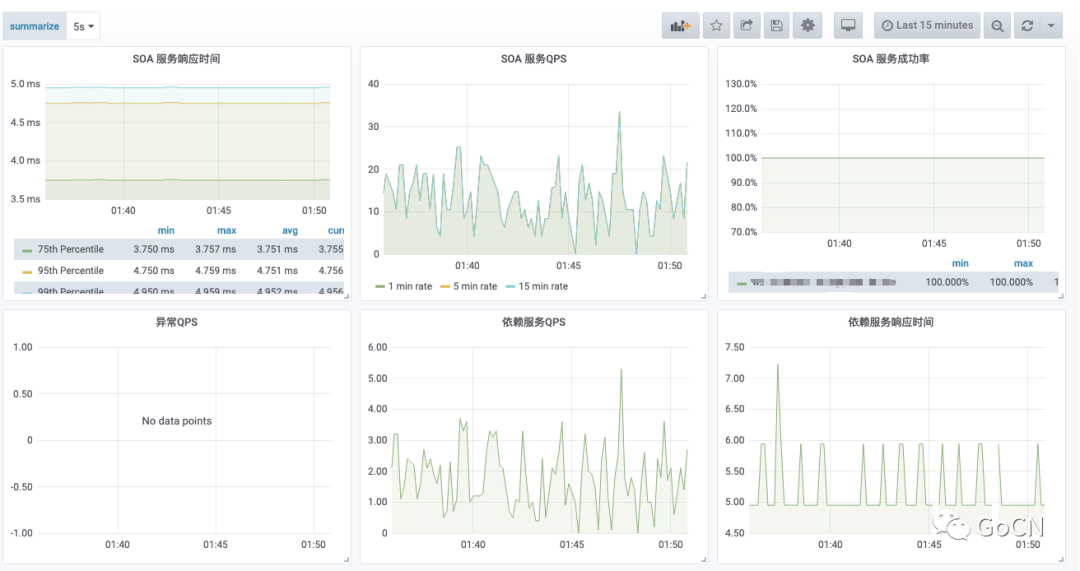Open the Last 15 minutes time picker
The height and width of the screenshot is (571, 1080).
click(x=927, y=26)
